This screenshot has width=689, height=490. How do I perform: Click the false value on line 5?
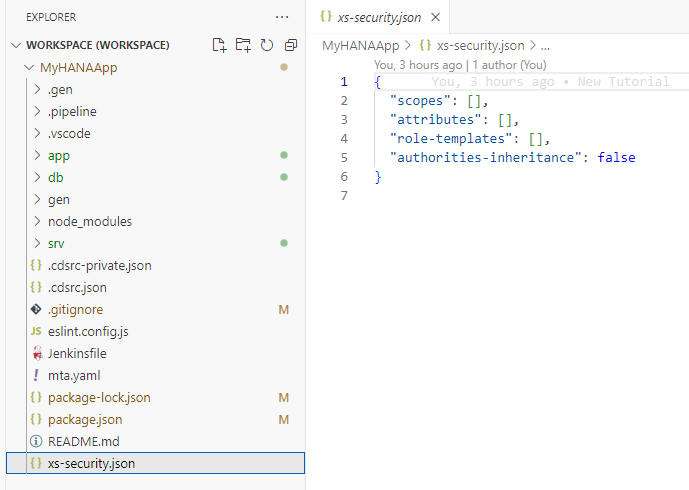click(x=616, y=158)
